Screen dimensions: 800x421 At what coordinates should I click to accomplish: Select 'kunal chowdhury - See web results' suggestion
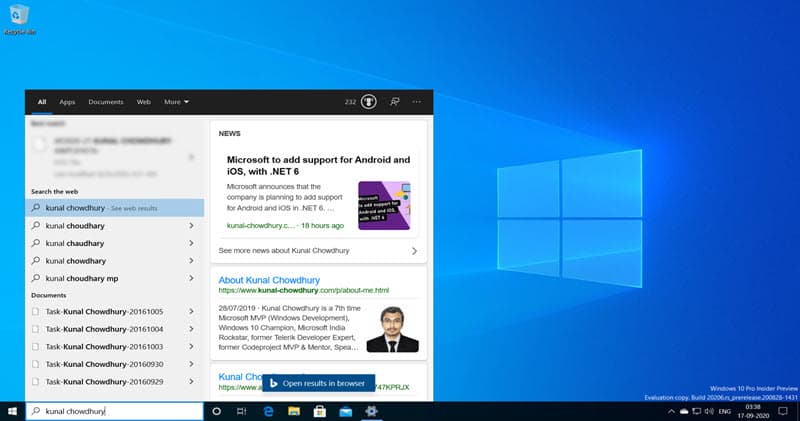point(115,208)
